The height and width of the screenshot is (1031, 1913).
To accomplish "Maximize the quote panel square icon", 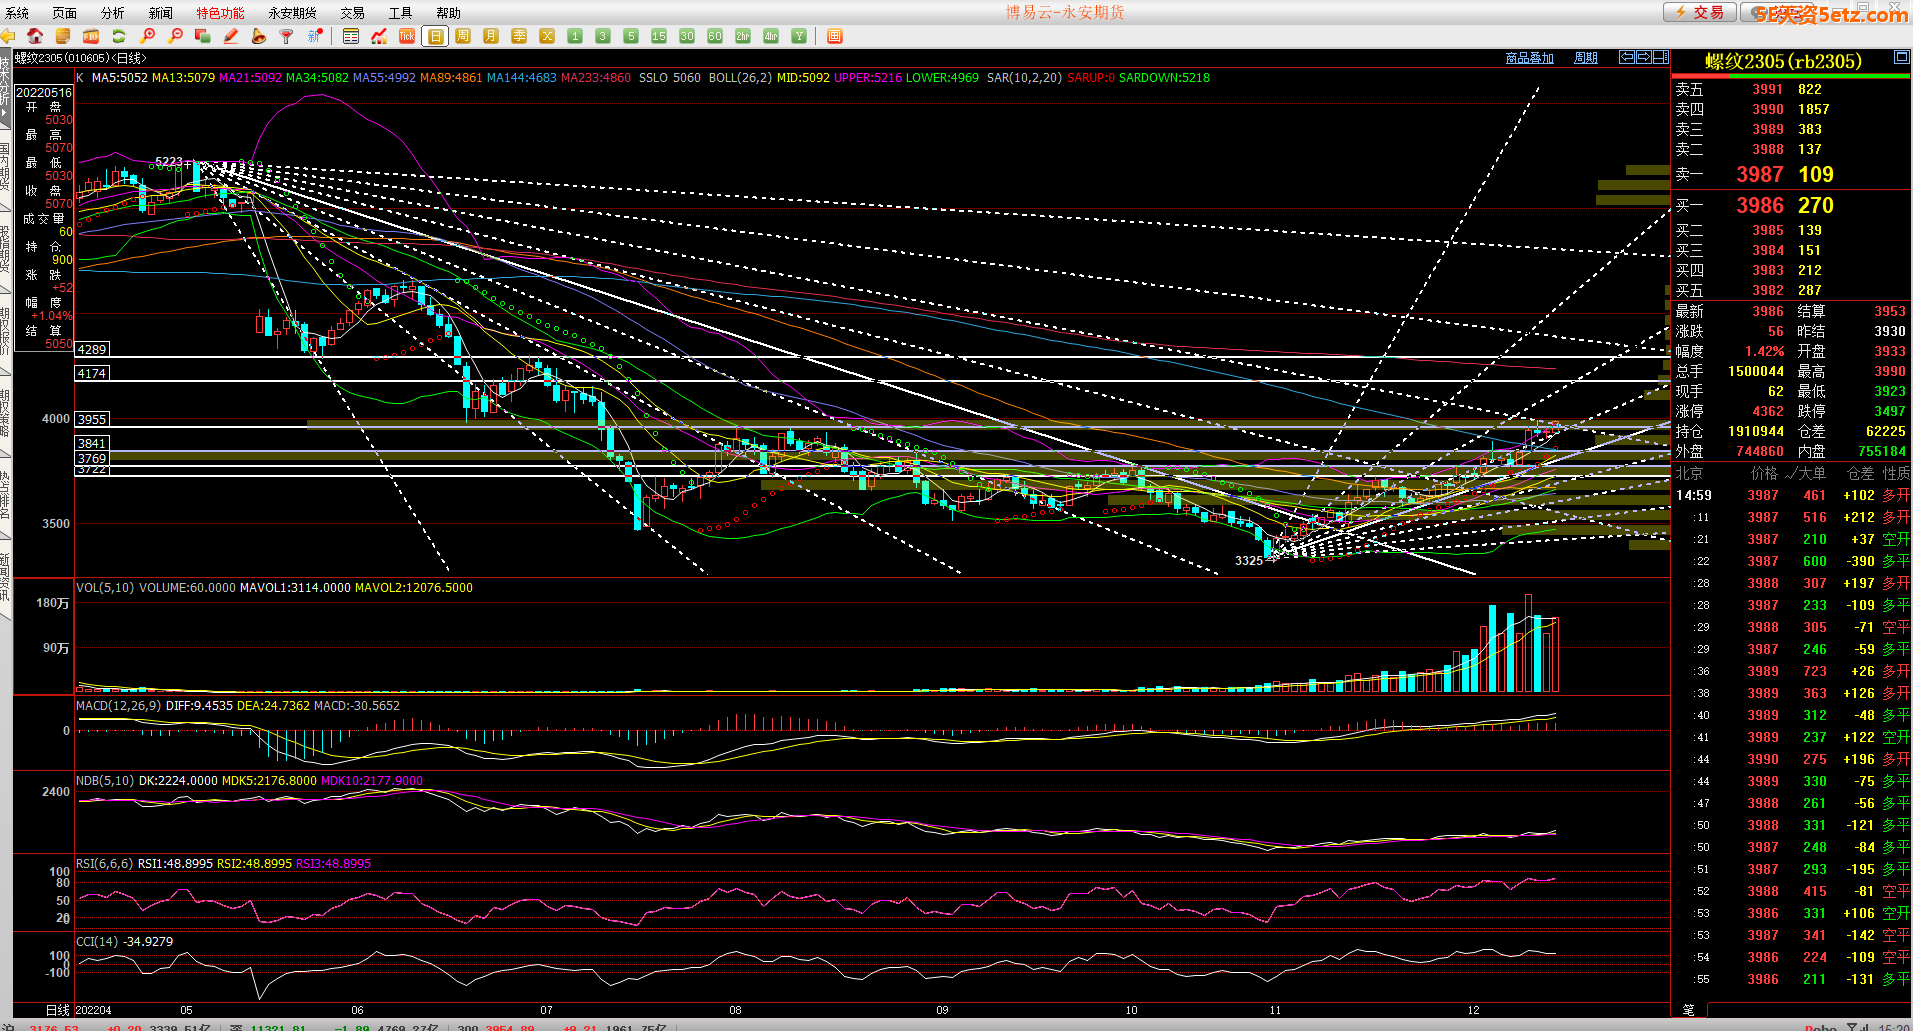I will tap(1902, 58).
